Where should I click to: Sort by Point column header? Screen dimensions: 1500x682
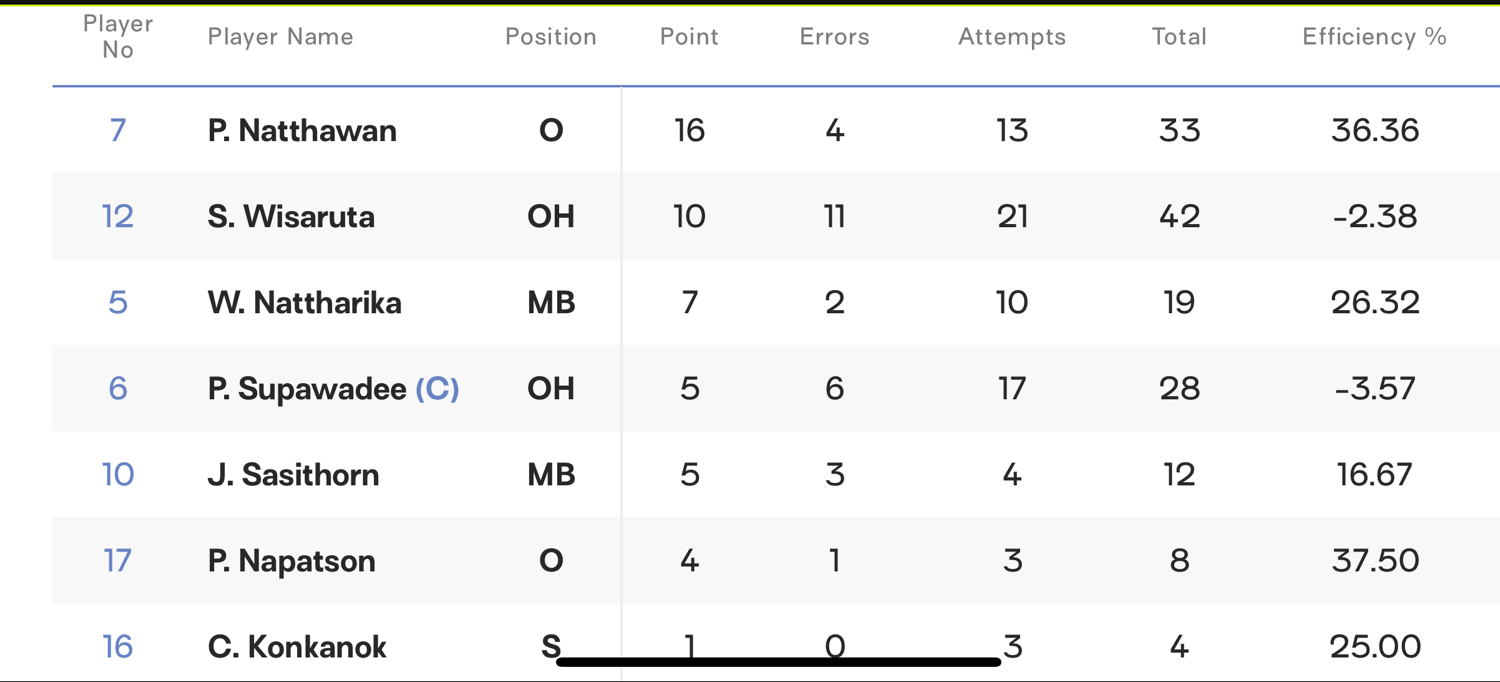(689, 37)
